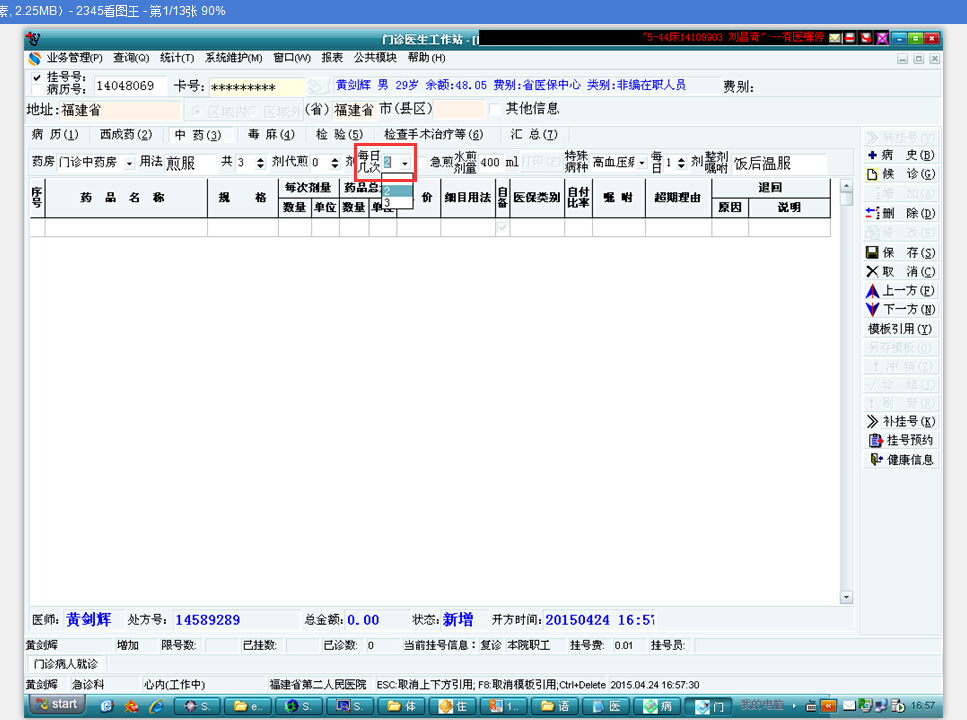Click the red icon beside the title bar envelope
The width and height of the screenshot is (967, 720).
coord(850,38)
